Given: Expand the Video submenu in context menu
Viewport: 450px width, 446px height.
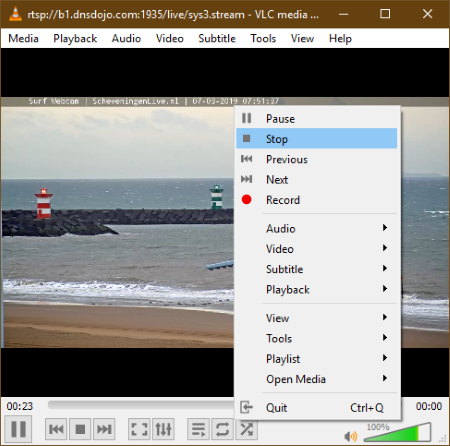Looking at the screenshot, I should tap(317, 249).
